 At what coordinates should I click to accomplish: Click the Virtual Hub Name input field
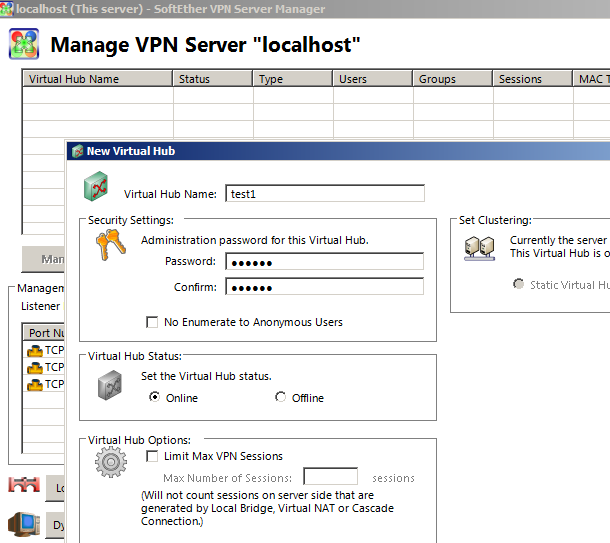click(325, 193)
